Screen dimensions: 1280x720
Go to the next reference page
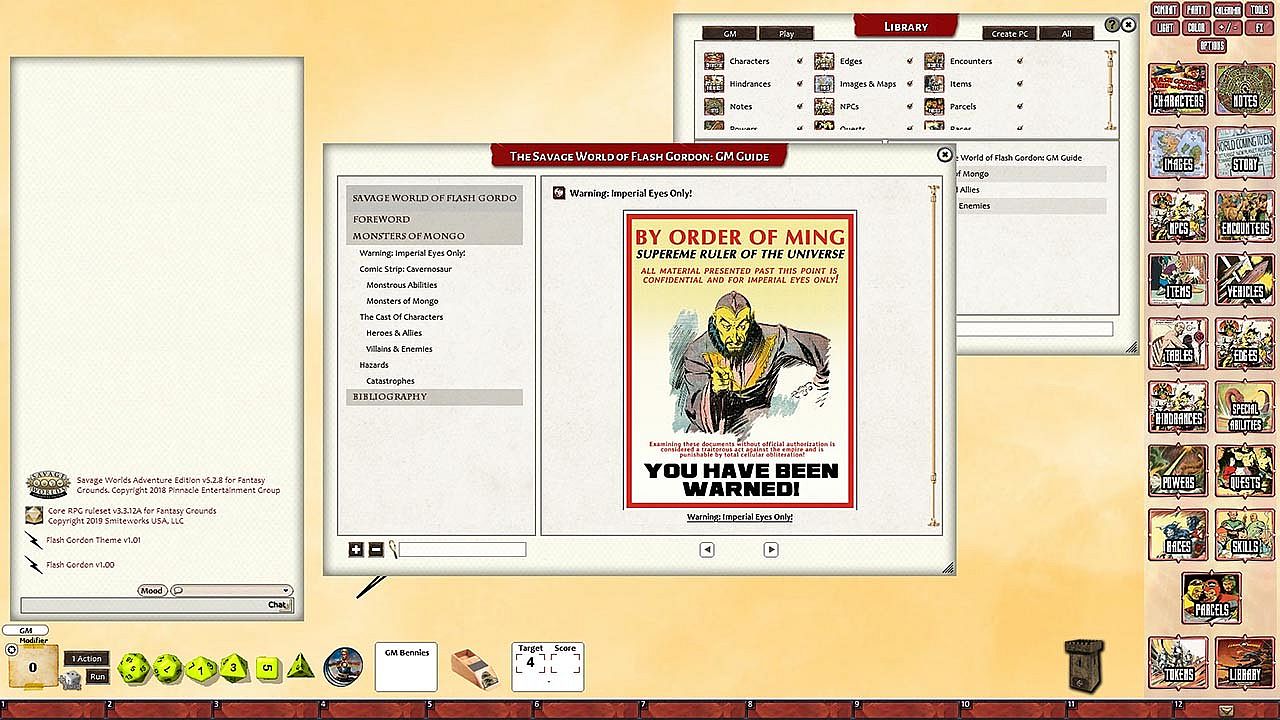(x=771, y=549)
